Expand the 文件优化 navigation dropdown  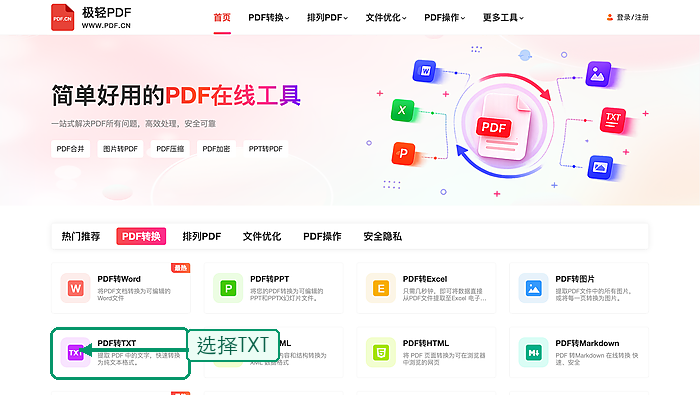tap(386, 17)
